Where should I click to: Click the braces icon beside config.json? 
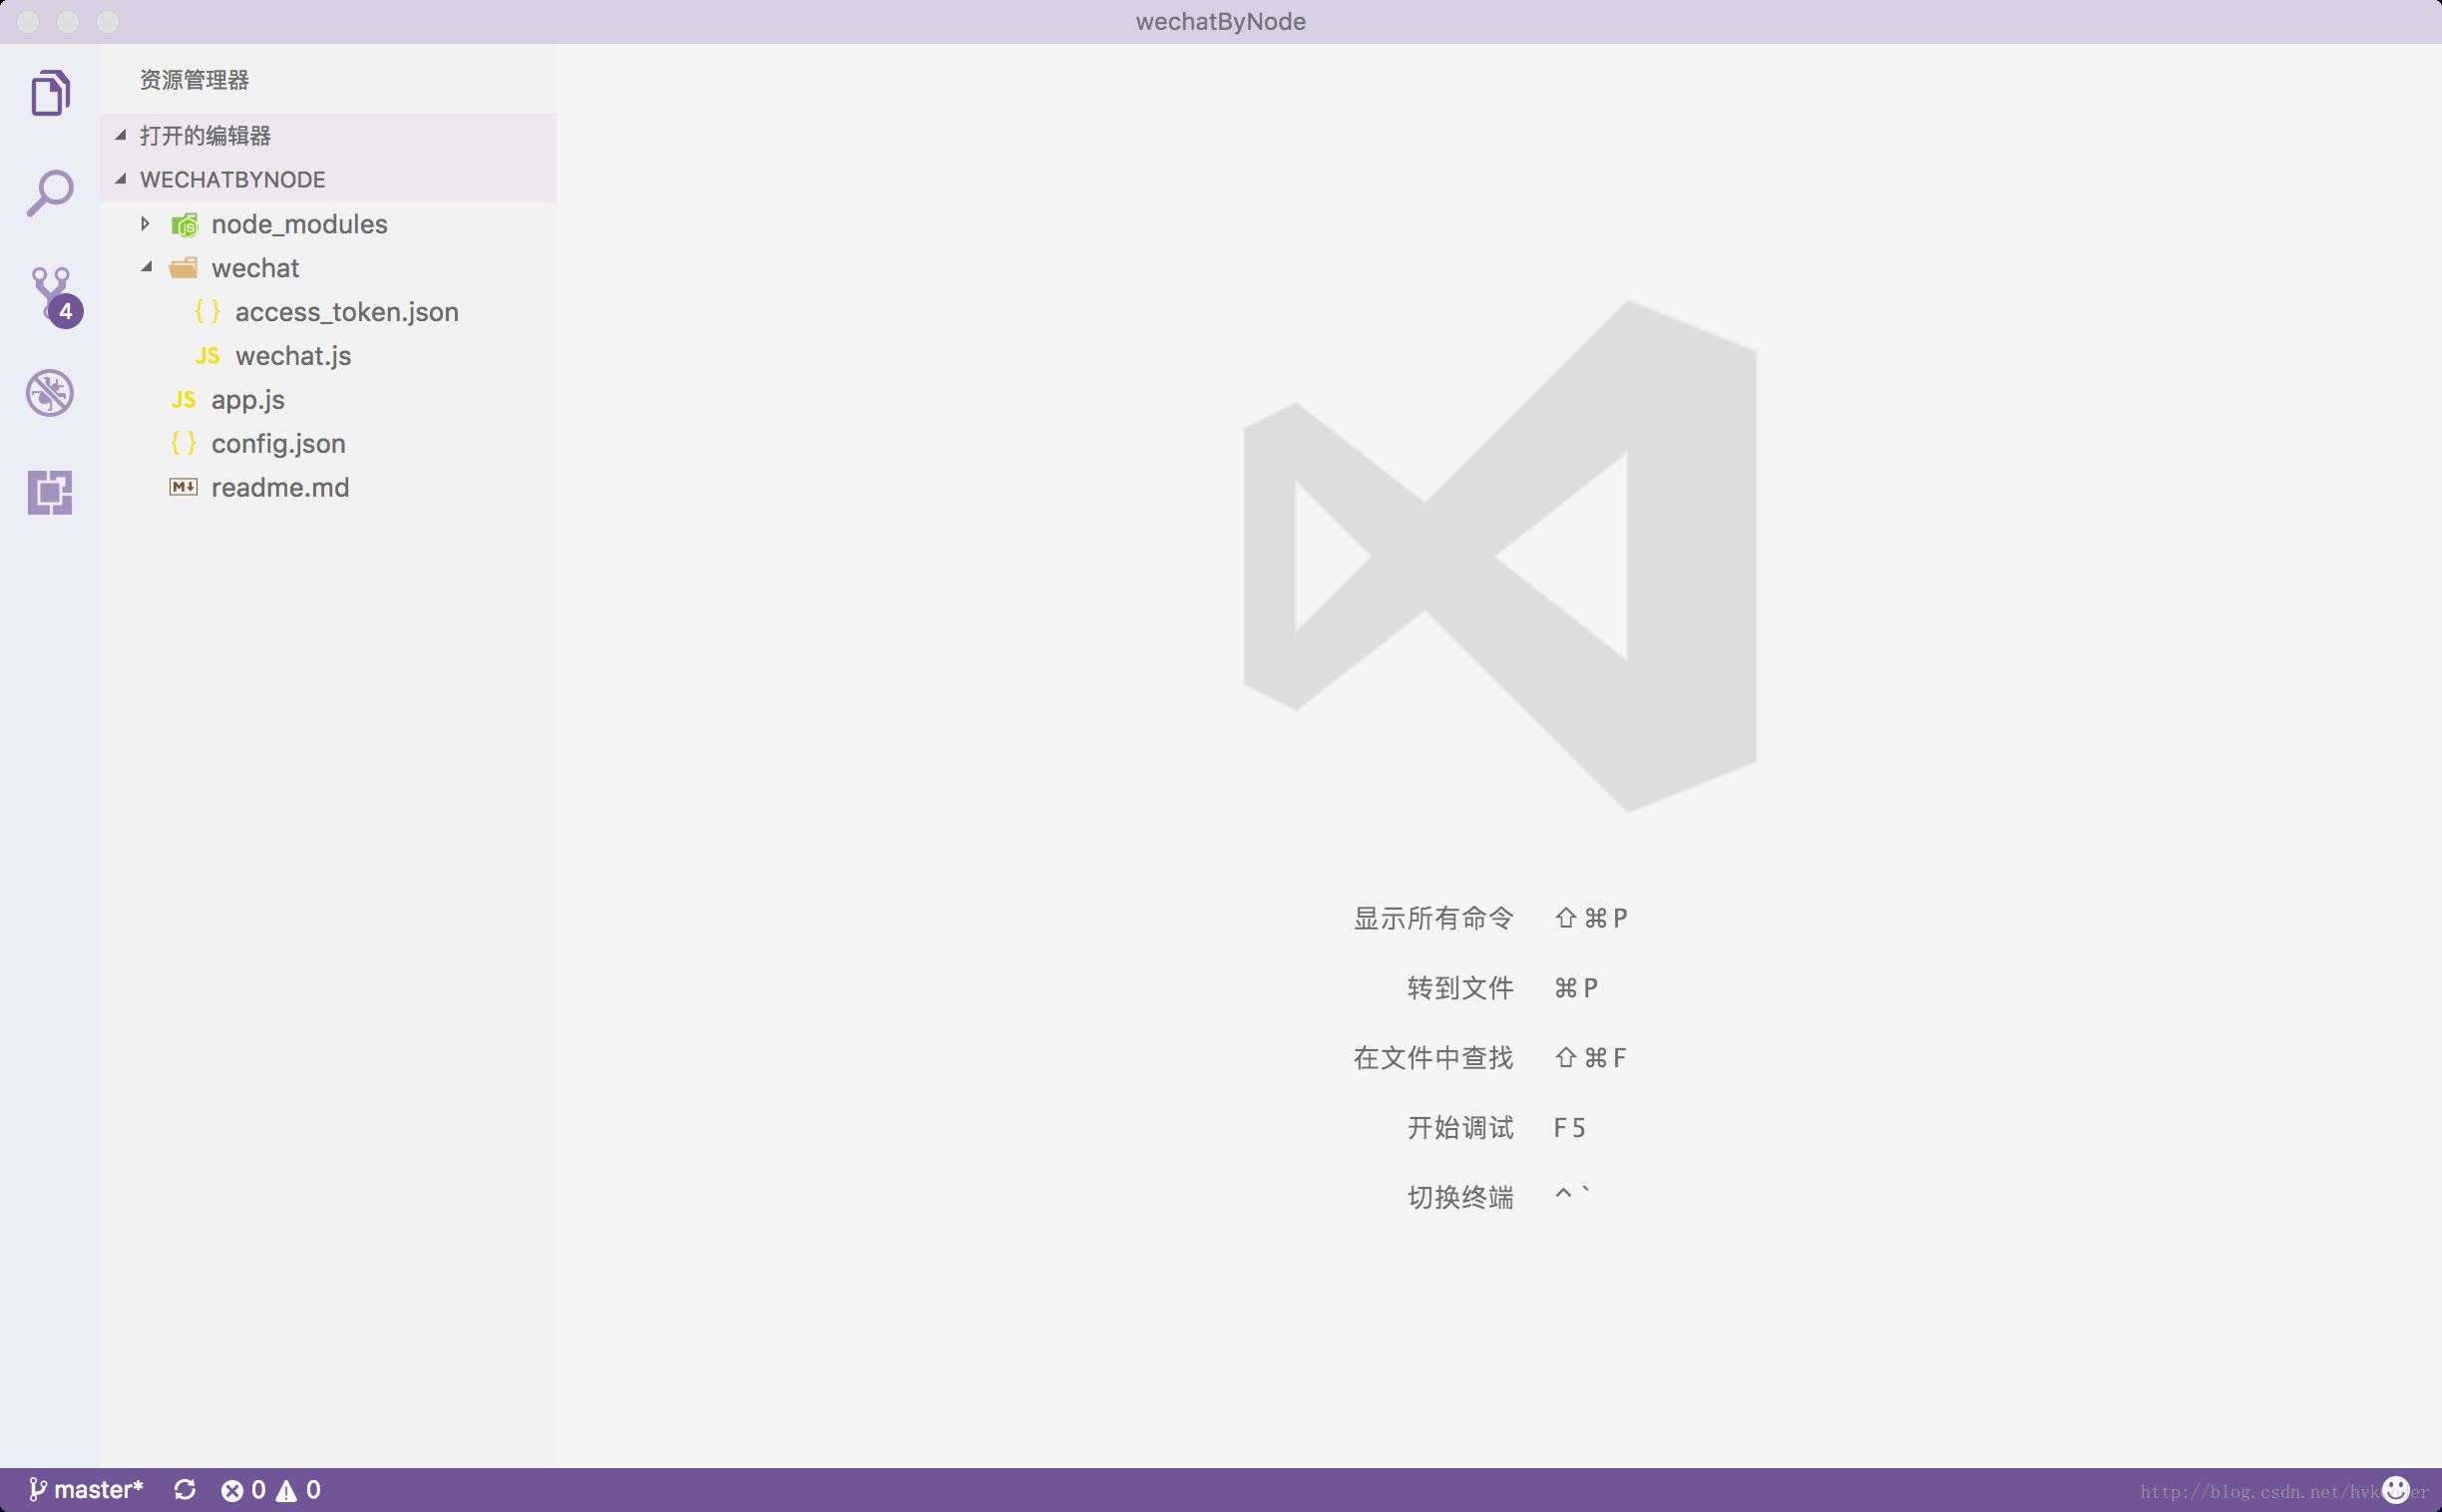click(x=183, y=443)
